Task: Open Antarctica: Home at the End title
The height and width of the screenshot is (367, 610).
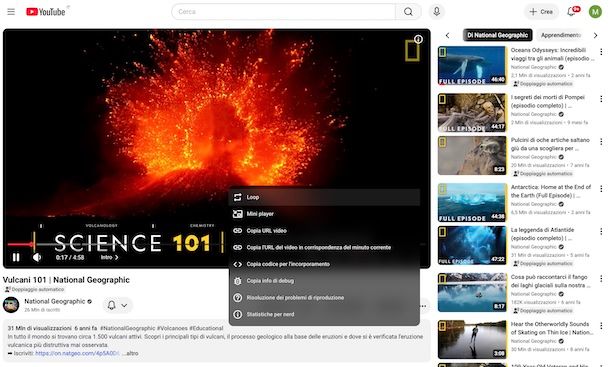Action: (x=551, y=191)
